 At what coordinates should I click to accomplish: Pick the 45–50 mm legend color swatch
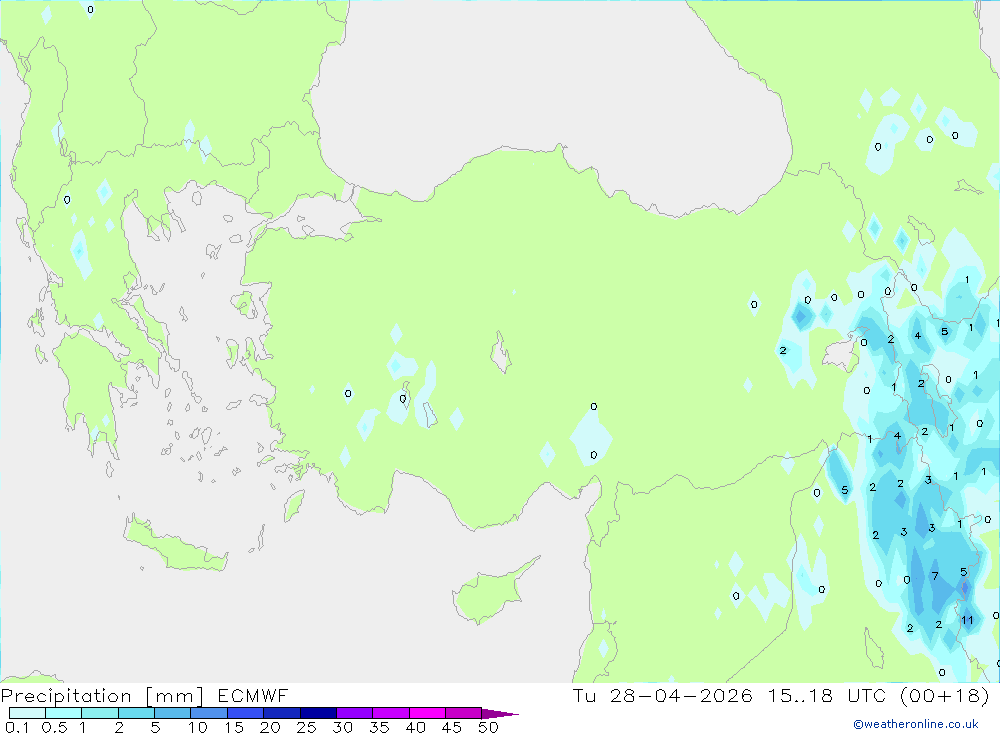[x=463, y=713]
